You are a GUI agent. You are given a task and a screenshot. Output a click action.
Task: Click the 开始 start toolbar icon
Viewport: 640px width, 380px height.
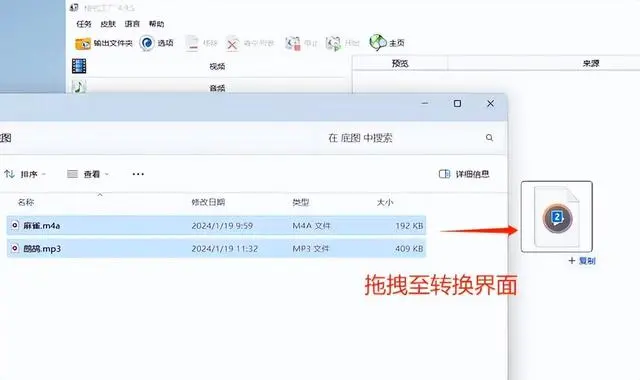pos(333,43)
